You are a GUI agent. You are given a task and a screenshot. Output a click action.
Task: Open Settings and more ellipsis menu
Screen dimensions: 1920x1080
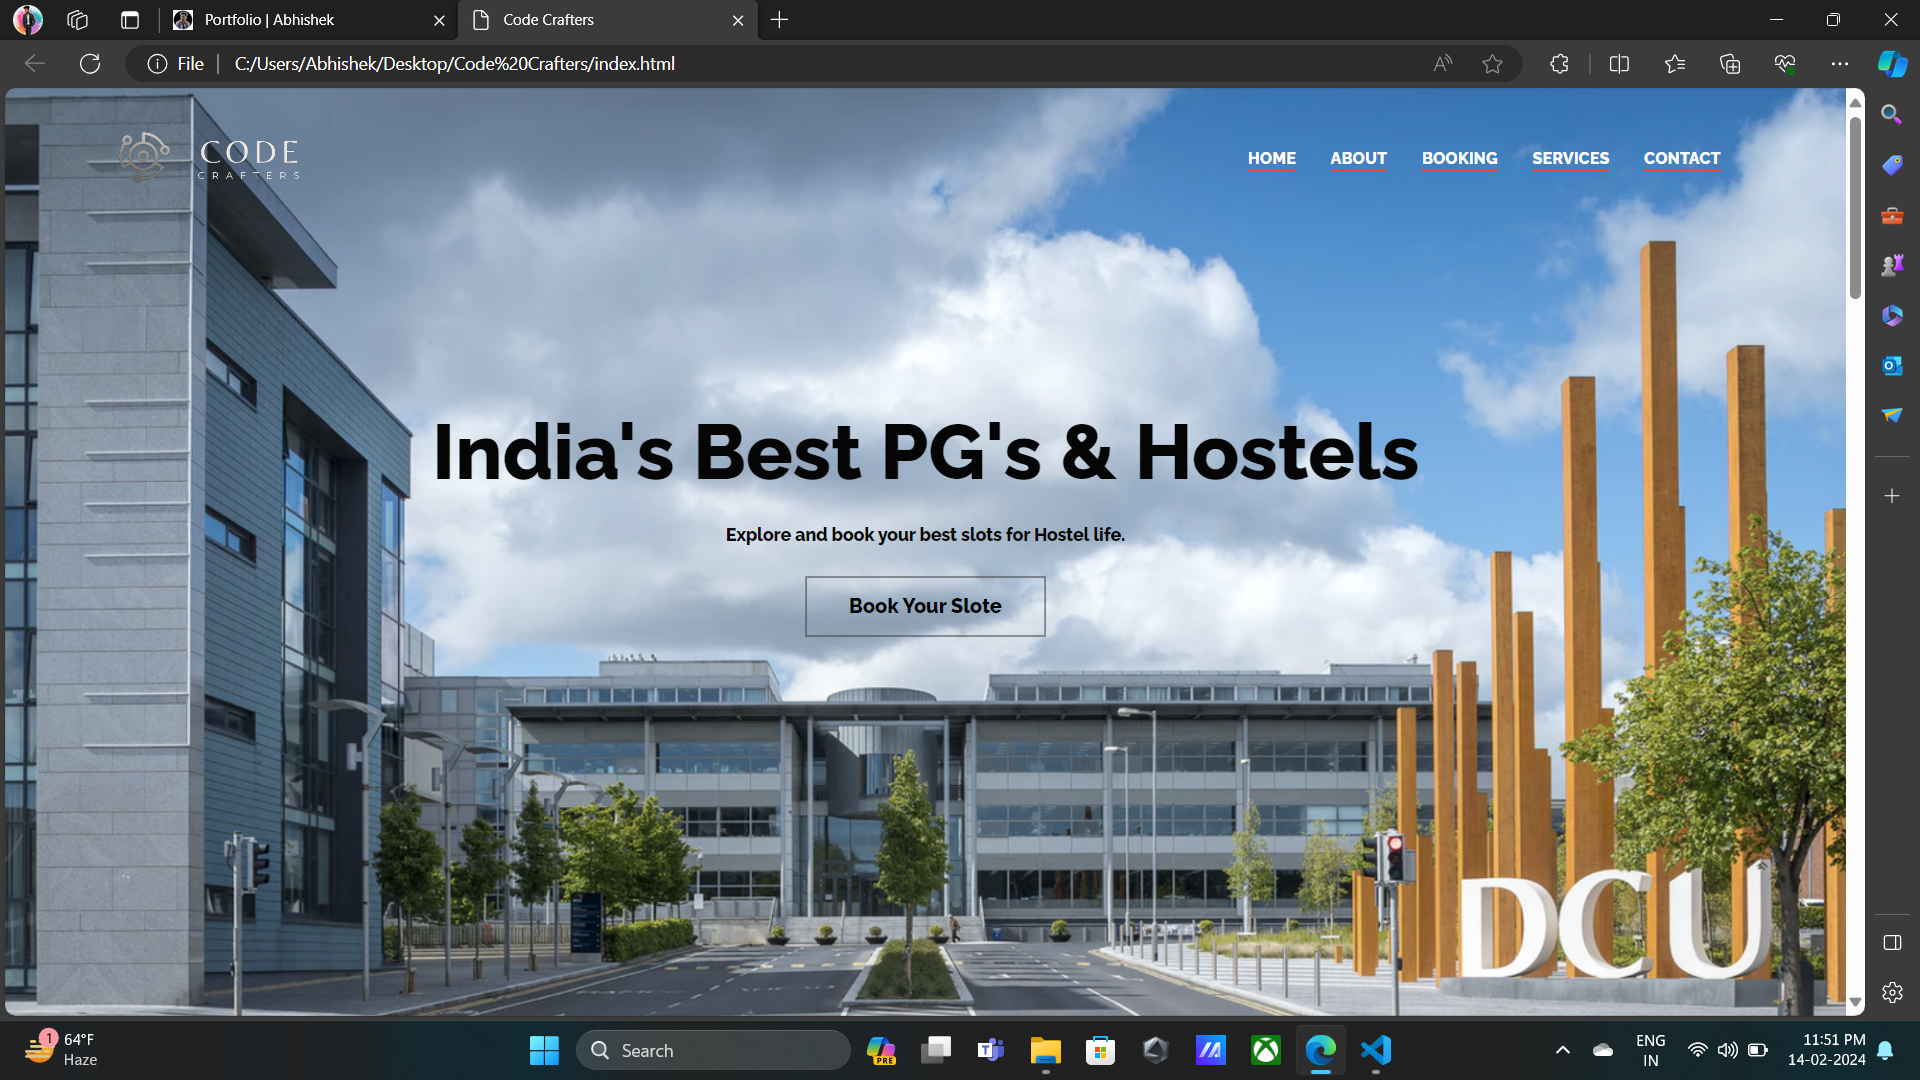tap(1840, 63)
